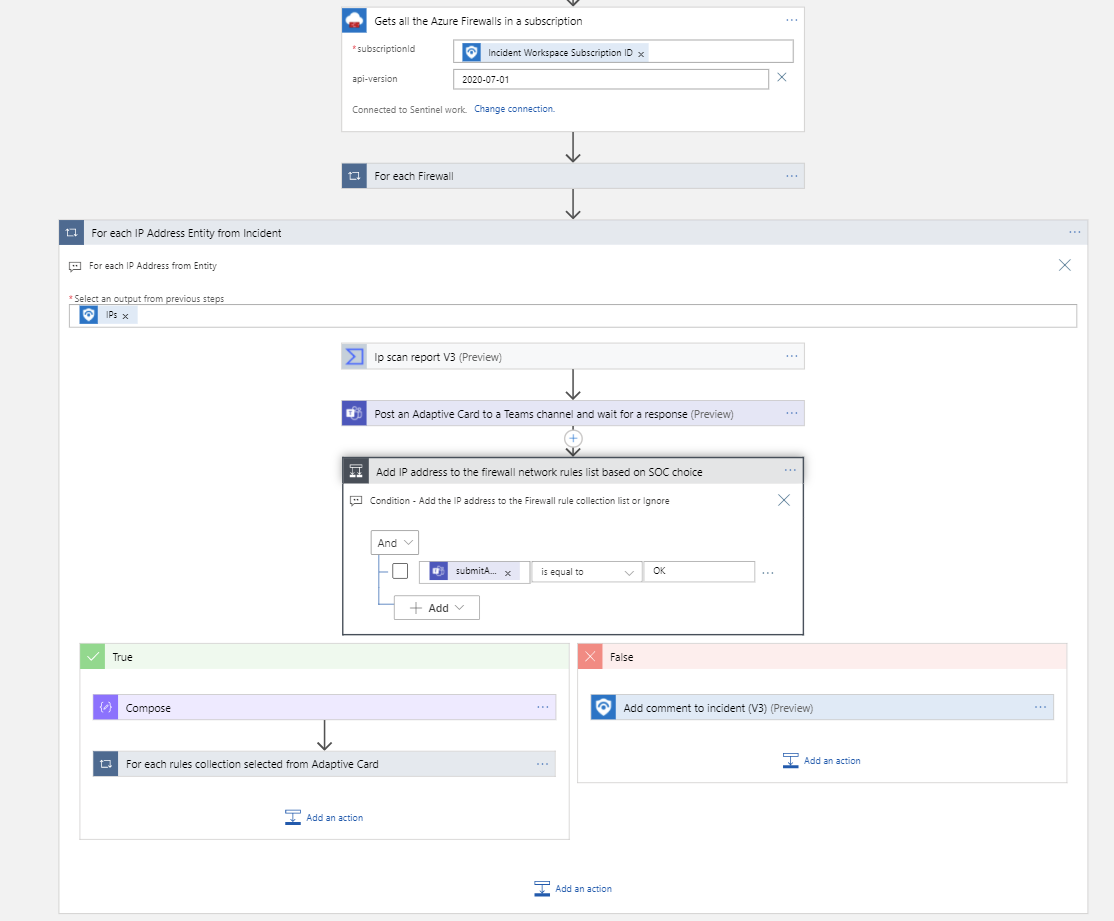1114x921 pixels.
Task: Click the Condition icon on firewall rules card
Action: (354, 470)
